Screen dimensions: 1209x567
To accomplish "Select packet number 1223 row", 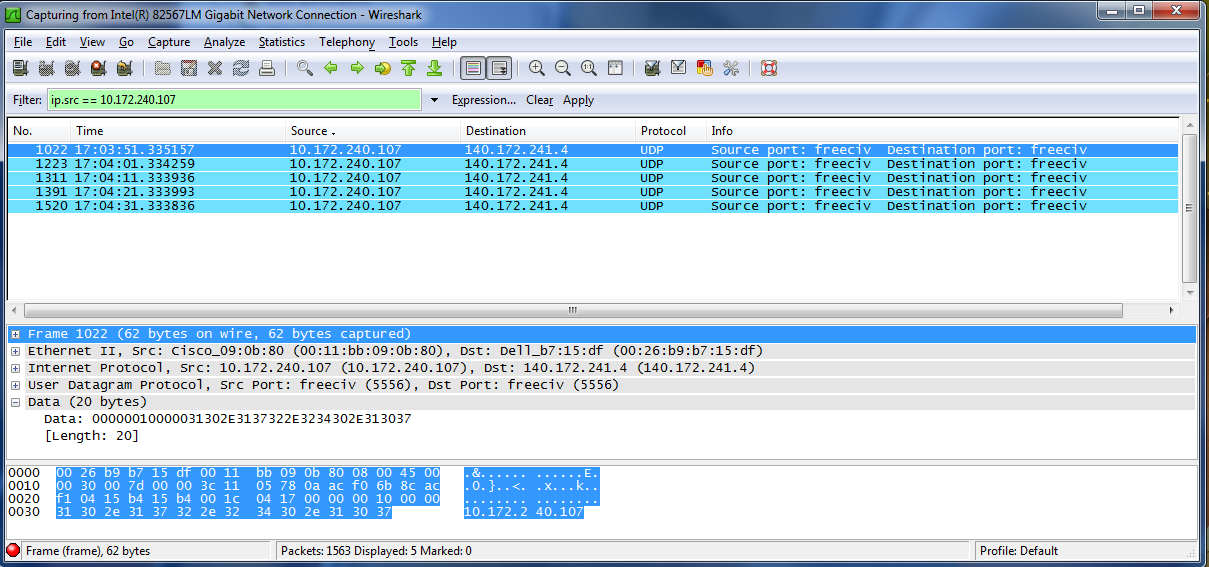I will click(x=592, y=164).
